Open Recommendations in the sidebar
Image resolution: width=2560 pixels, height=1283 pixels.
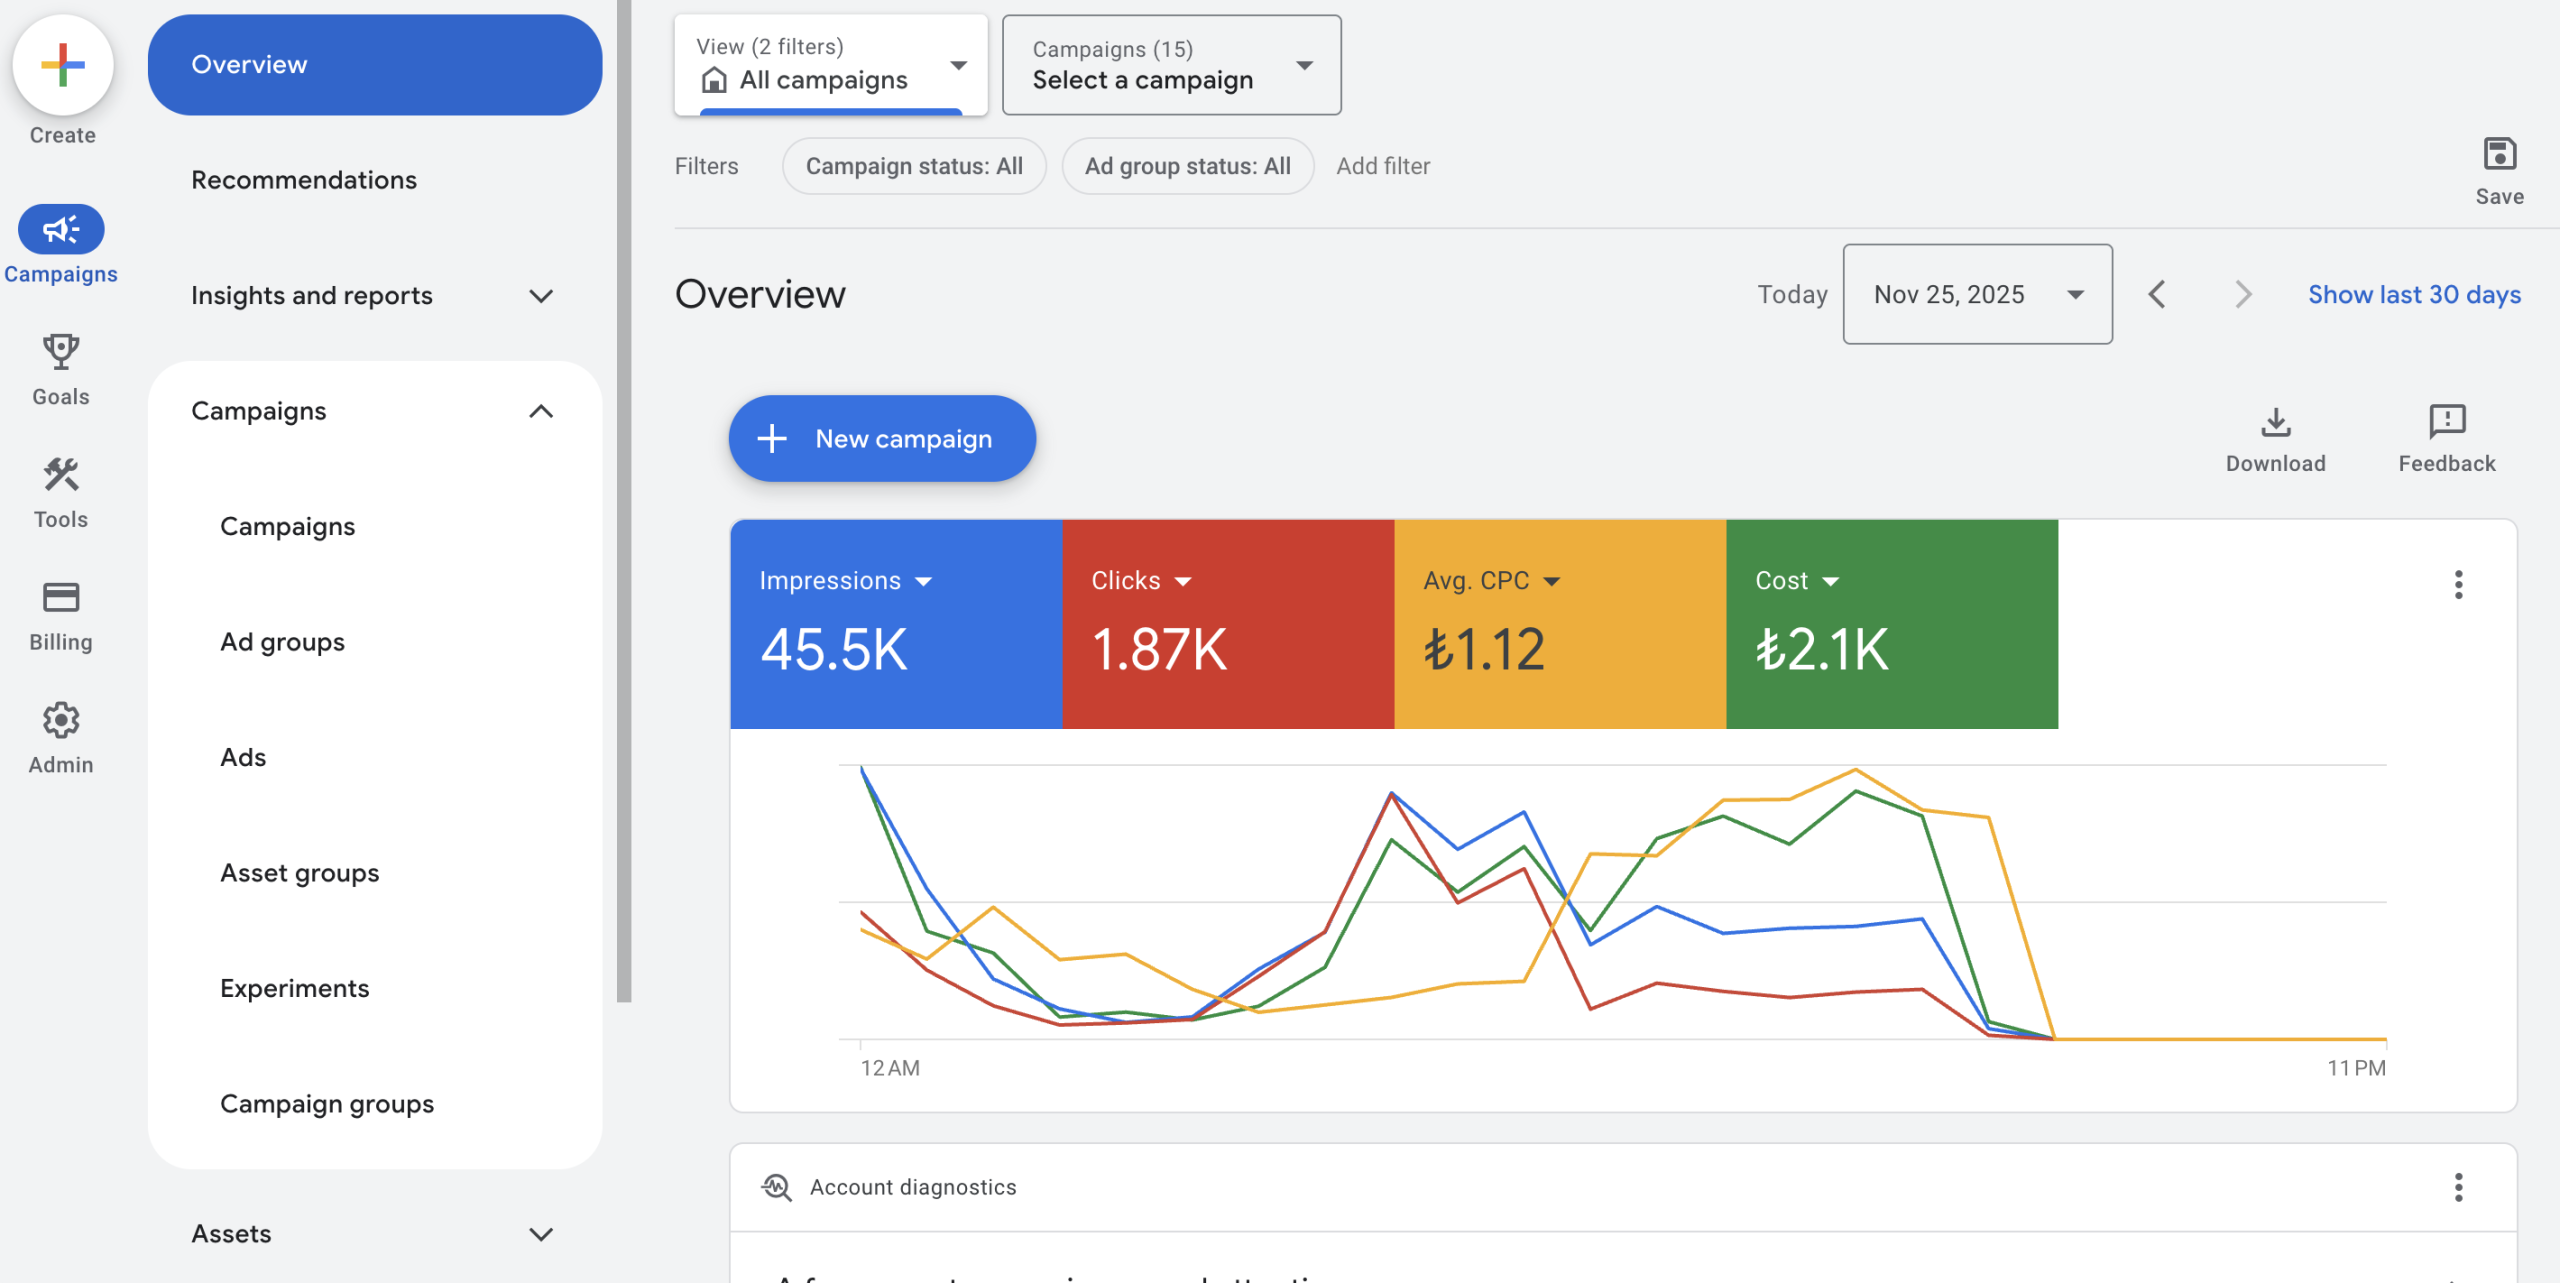[x=304, y=180]
